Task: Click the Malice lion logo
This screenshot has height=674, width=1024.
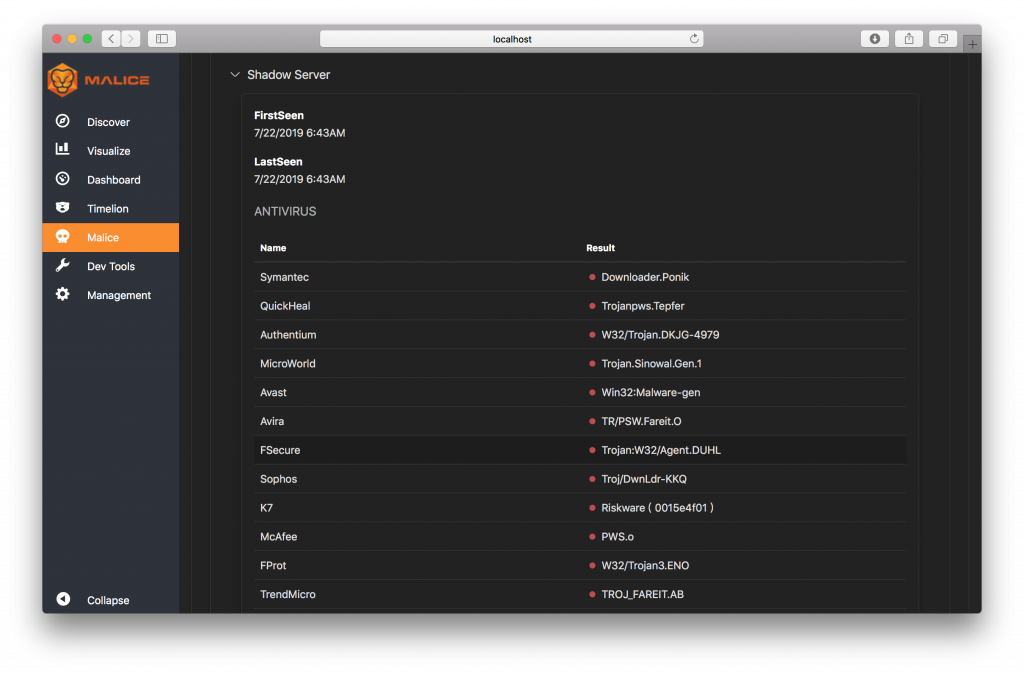Action: pyautogui.click(x=63, y=80)
